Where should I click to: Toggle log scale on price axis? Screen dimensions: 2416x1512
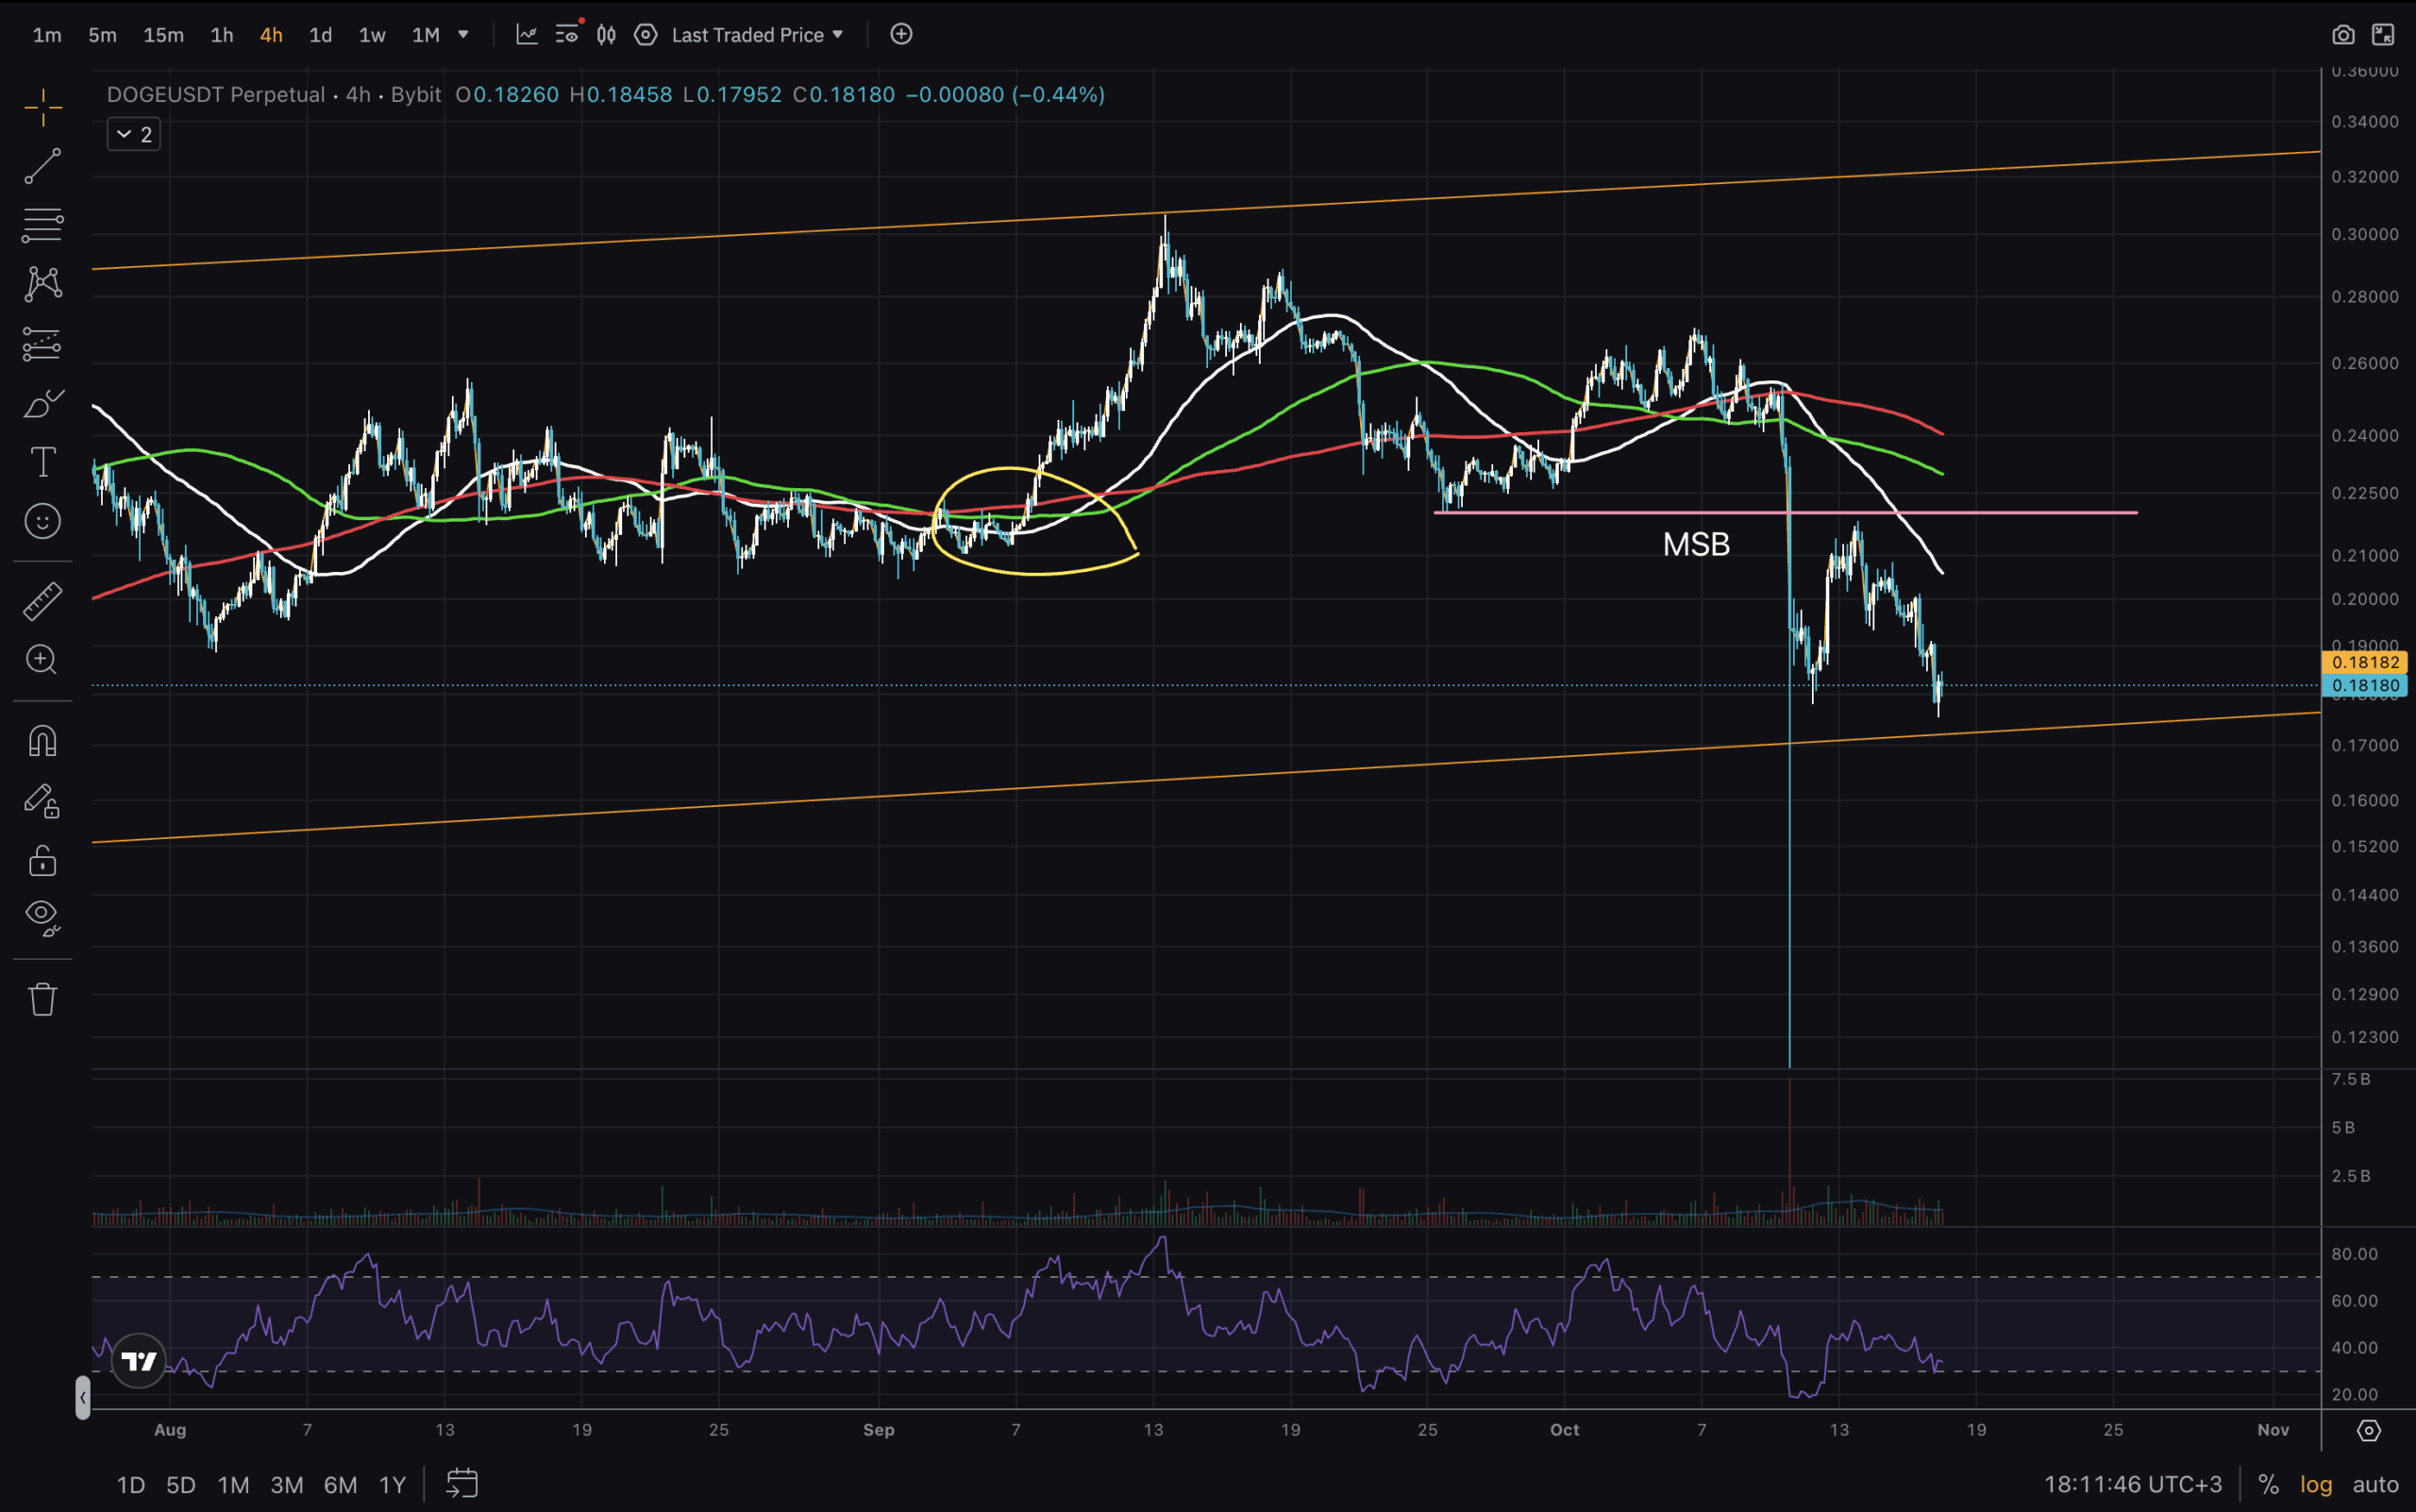(2316, 1484)
